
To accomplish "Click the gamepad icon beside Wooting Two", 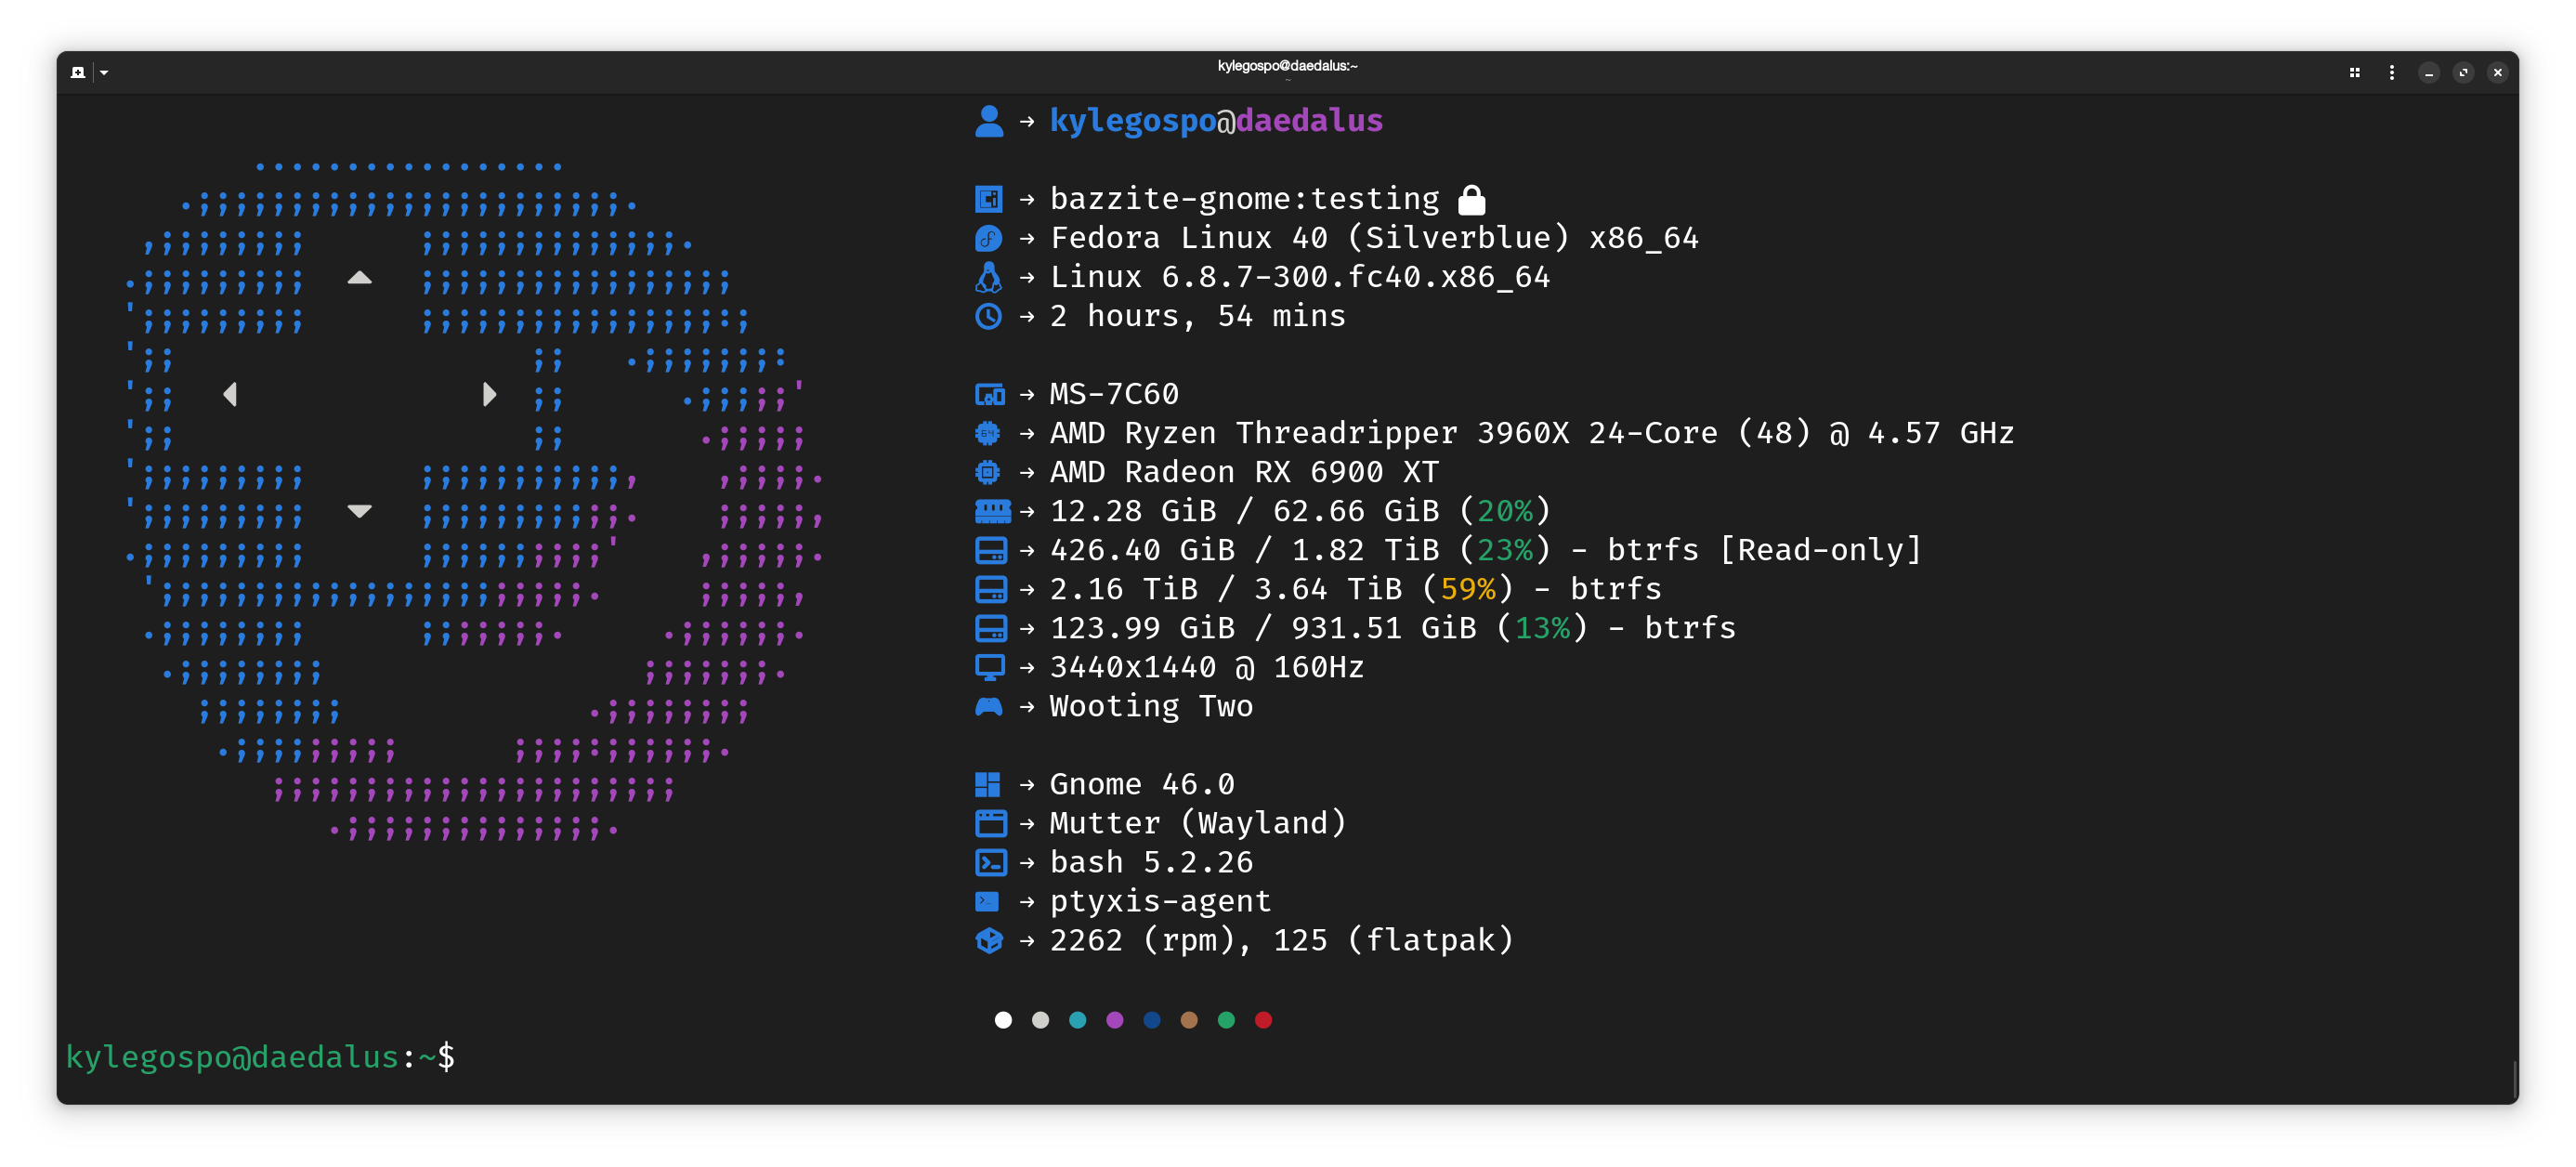I will click(988, 706).
